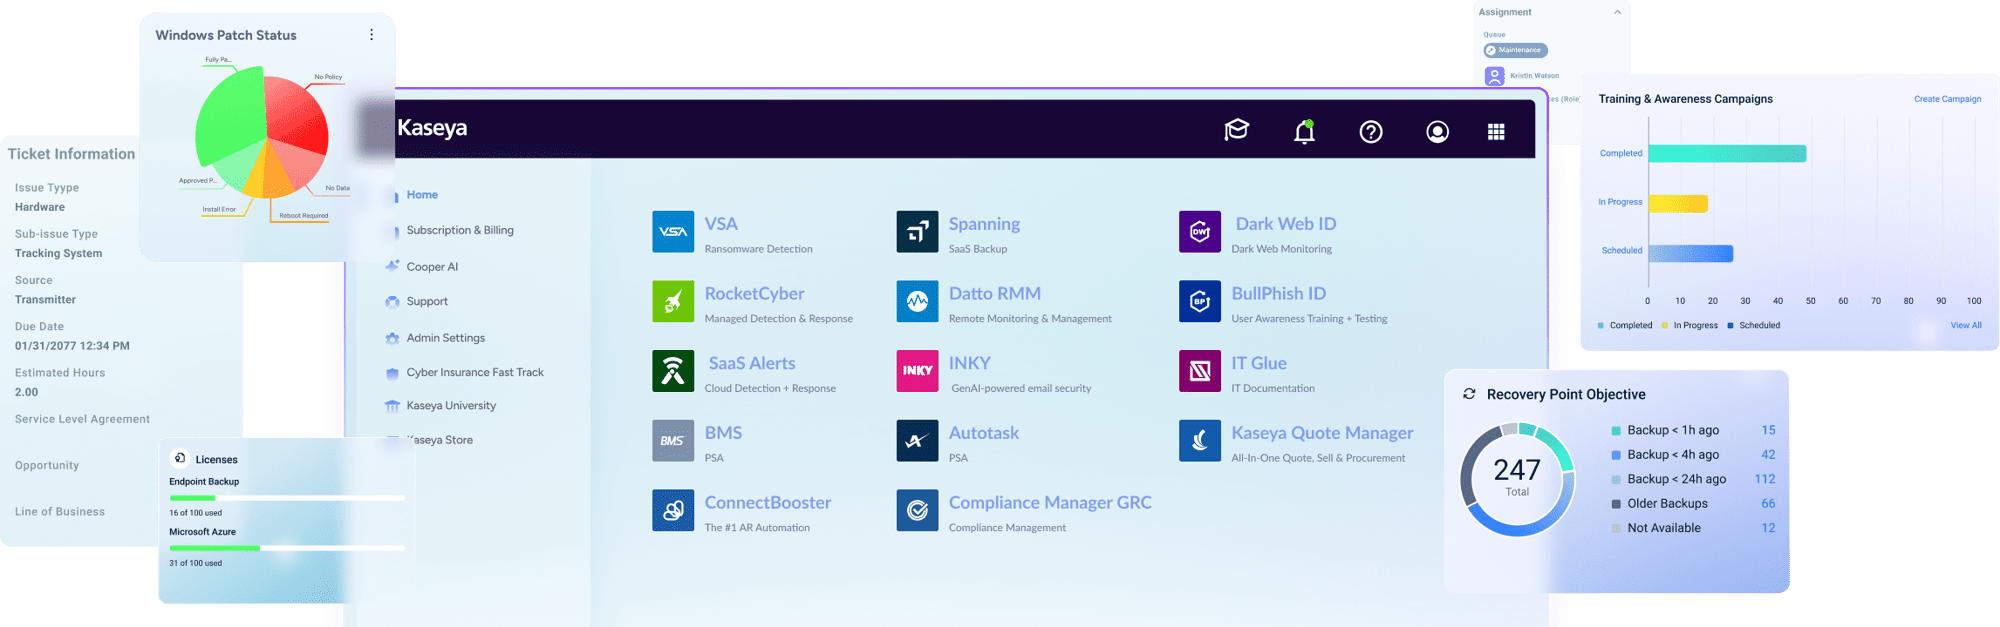Image resolution: width=2000 pixels, height=627 pixels.
Task: Click the Spanning product icon
Action: 917,232
